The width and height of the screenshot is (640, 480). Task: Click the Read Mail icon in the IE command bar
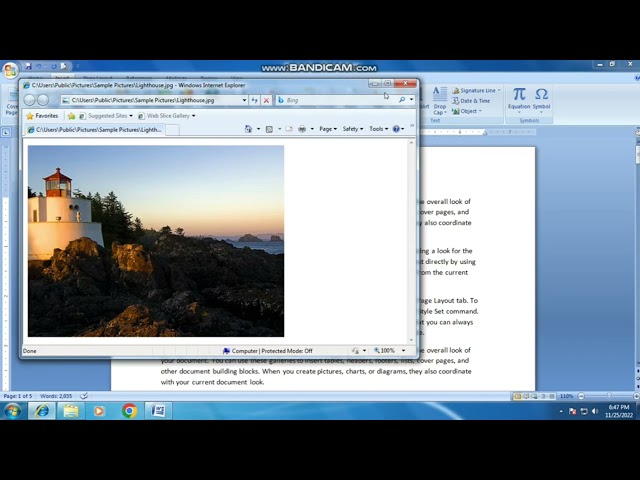tap(289, 129)
